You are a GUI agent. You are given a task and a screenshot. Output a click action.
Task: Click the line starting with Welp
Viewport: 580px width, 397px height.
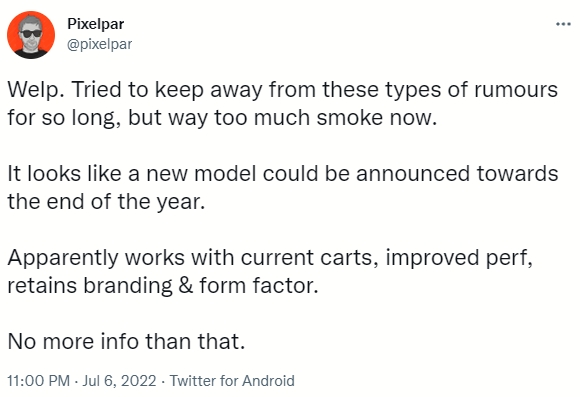click(283, 90)
